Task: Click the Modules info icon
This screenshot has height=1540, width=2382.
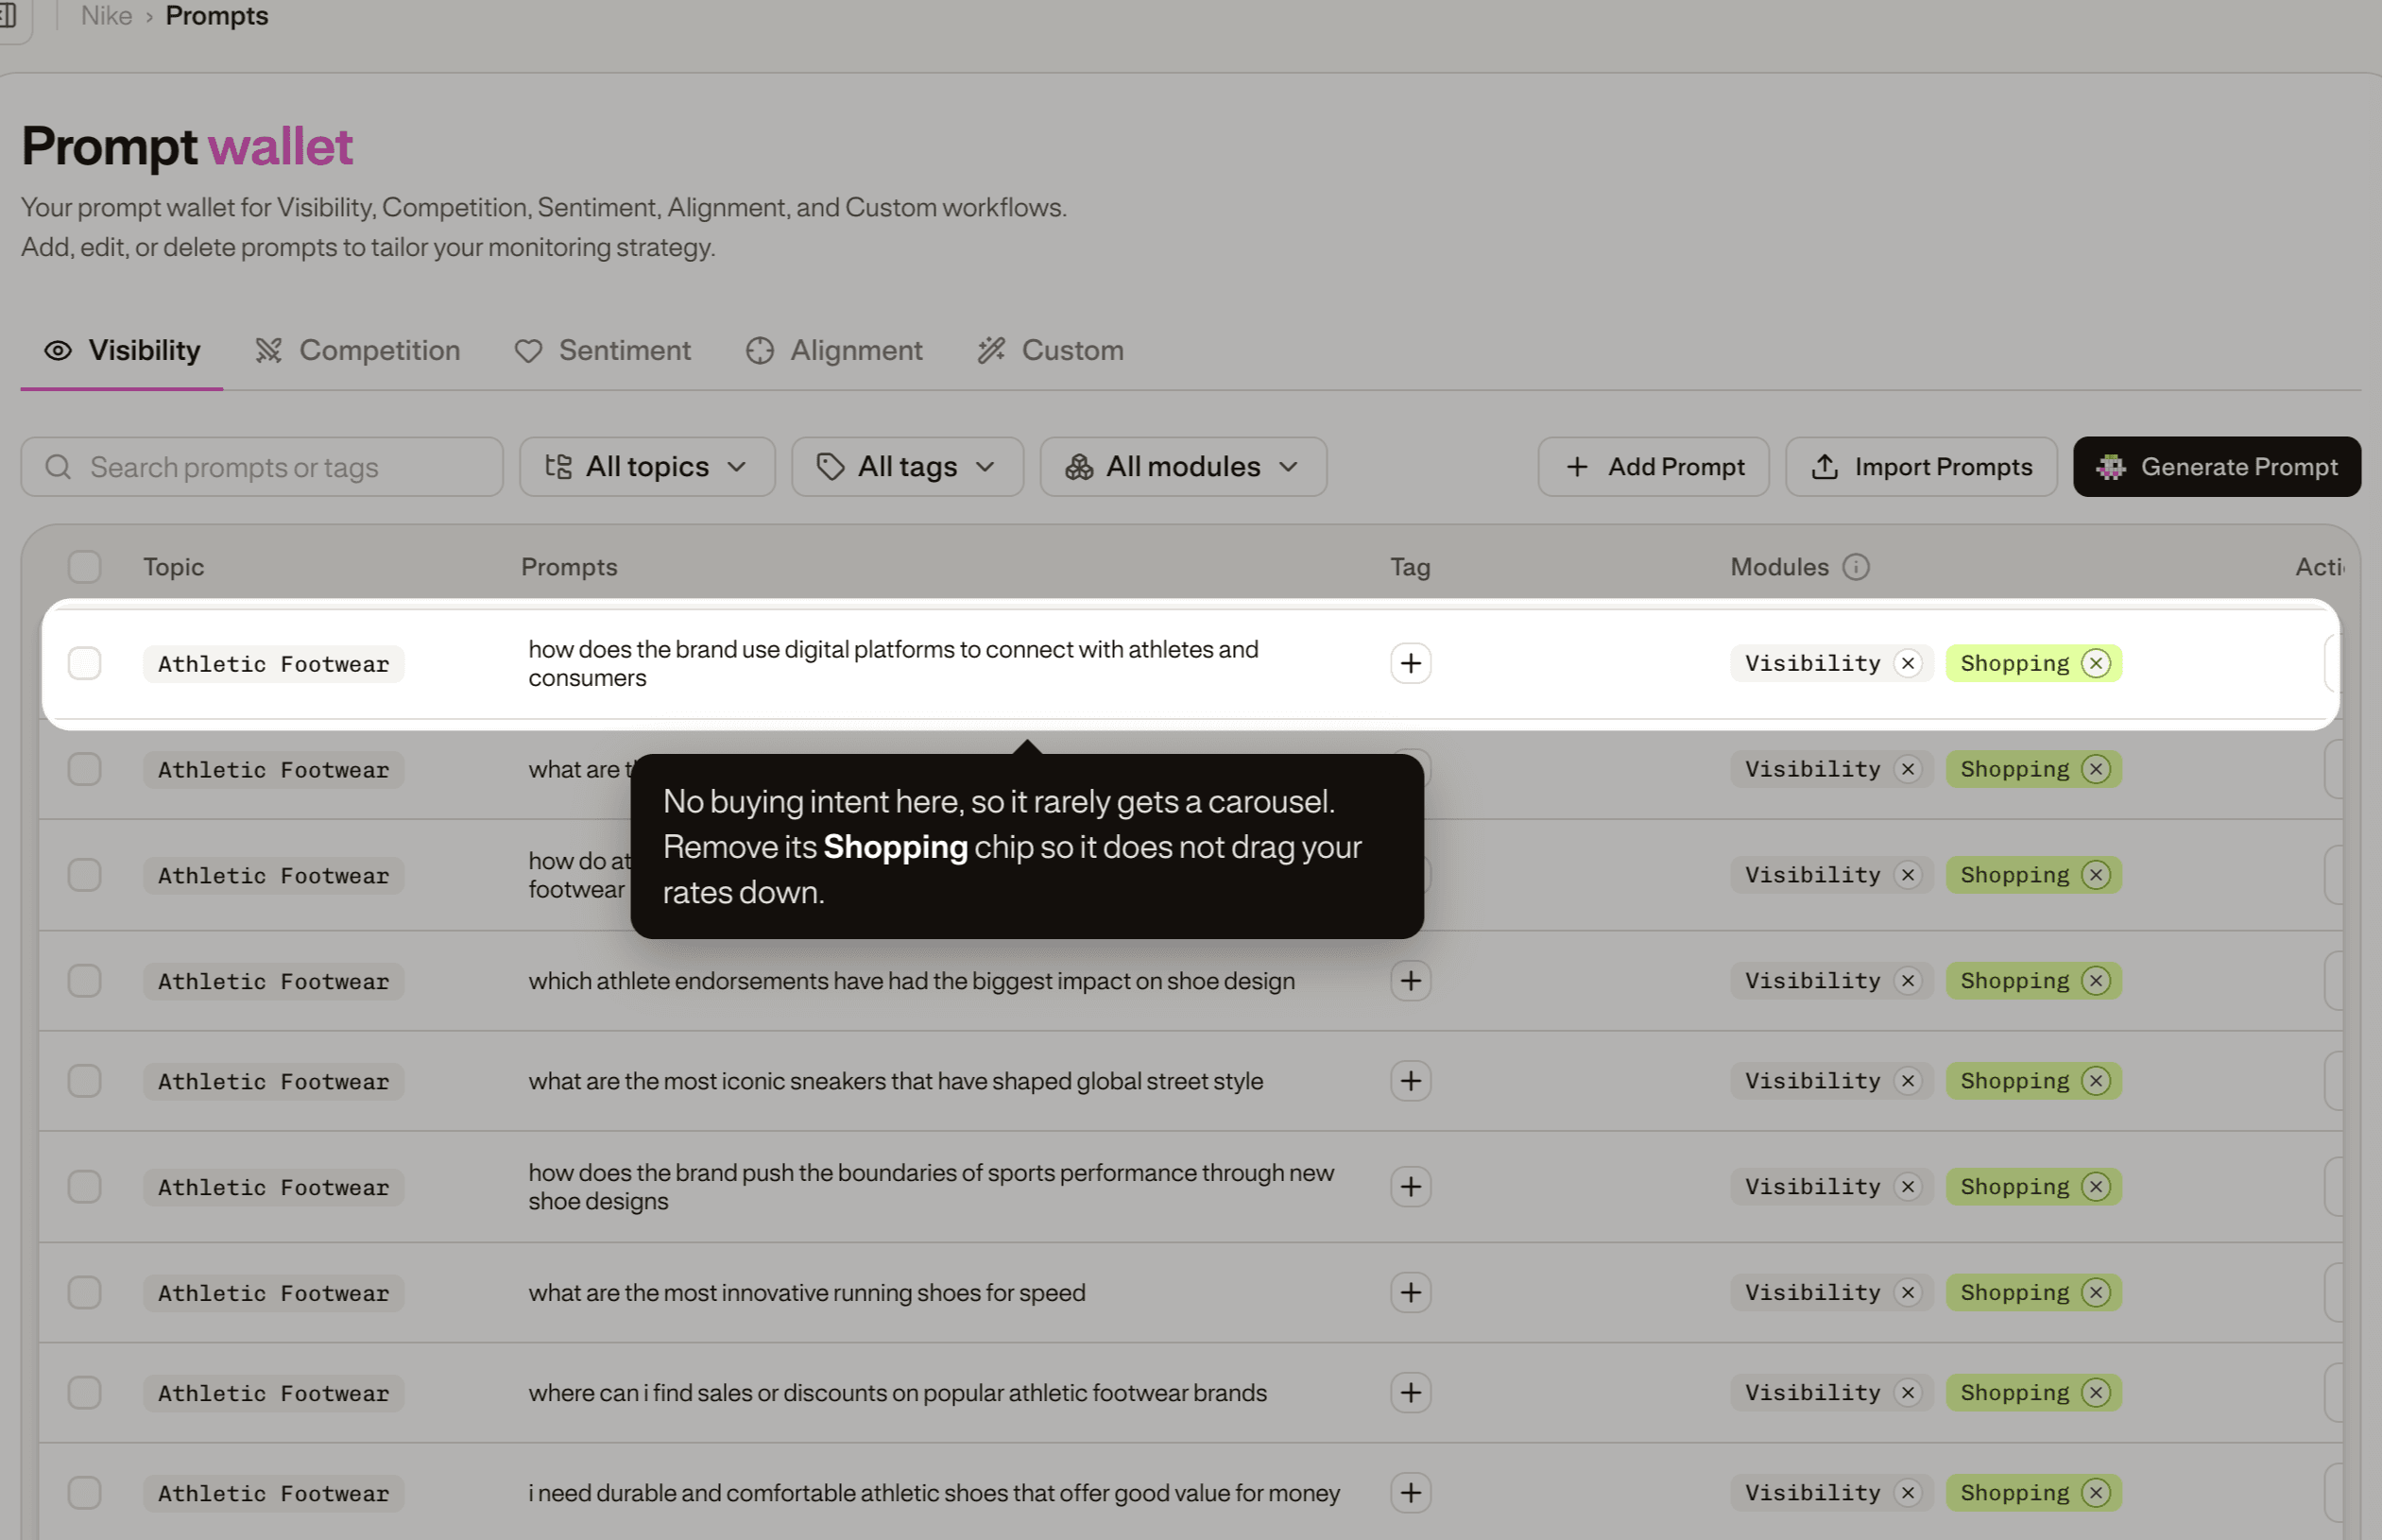Action: [x=1856, y=567]
